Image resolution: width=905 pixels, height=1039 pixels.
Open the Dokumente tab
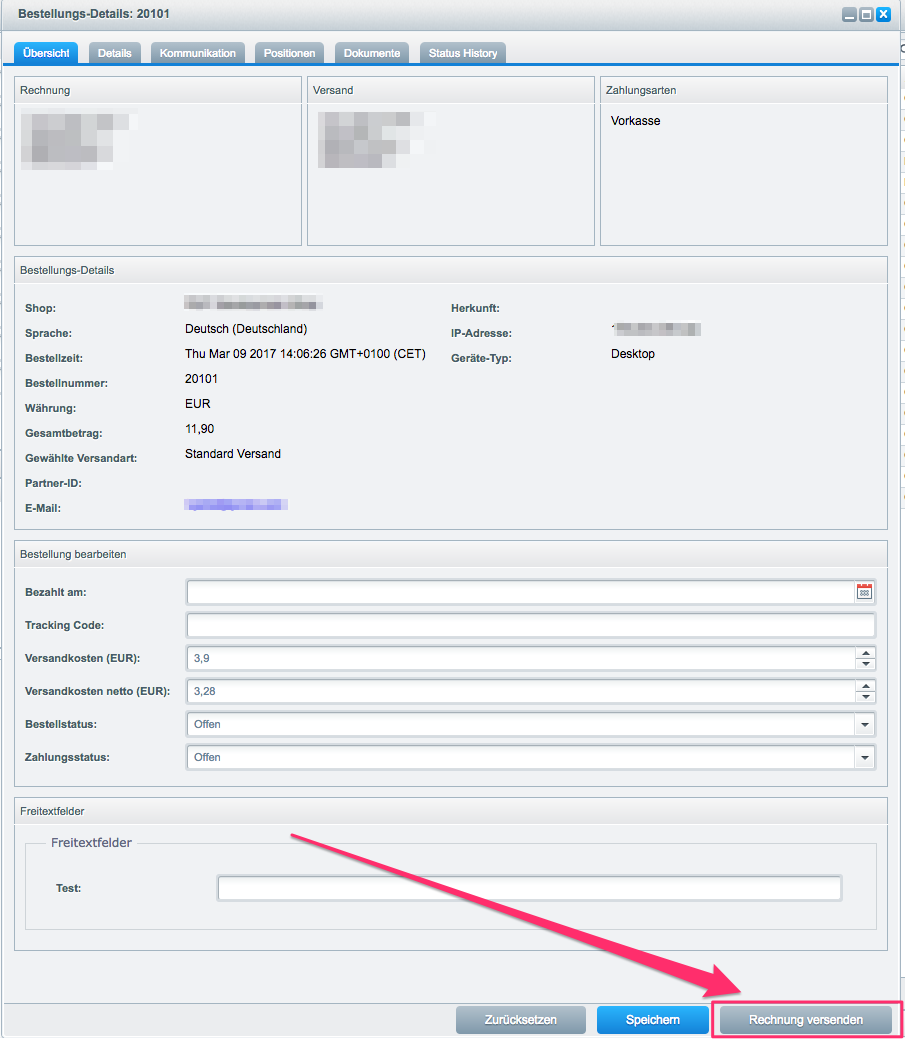point(372,53)
